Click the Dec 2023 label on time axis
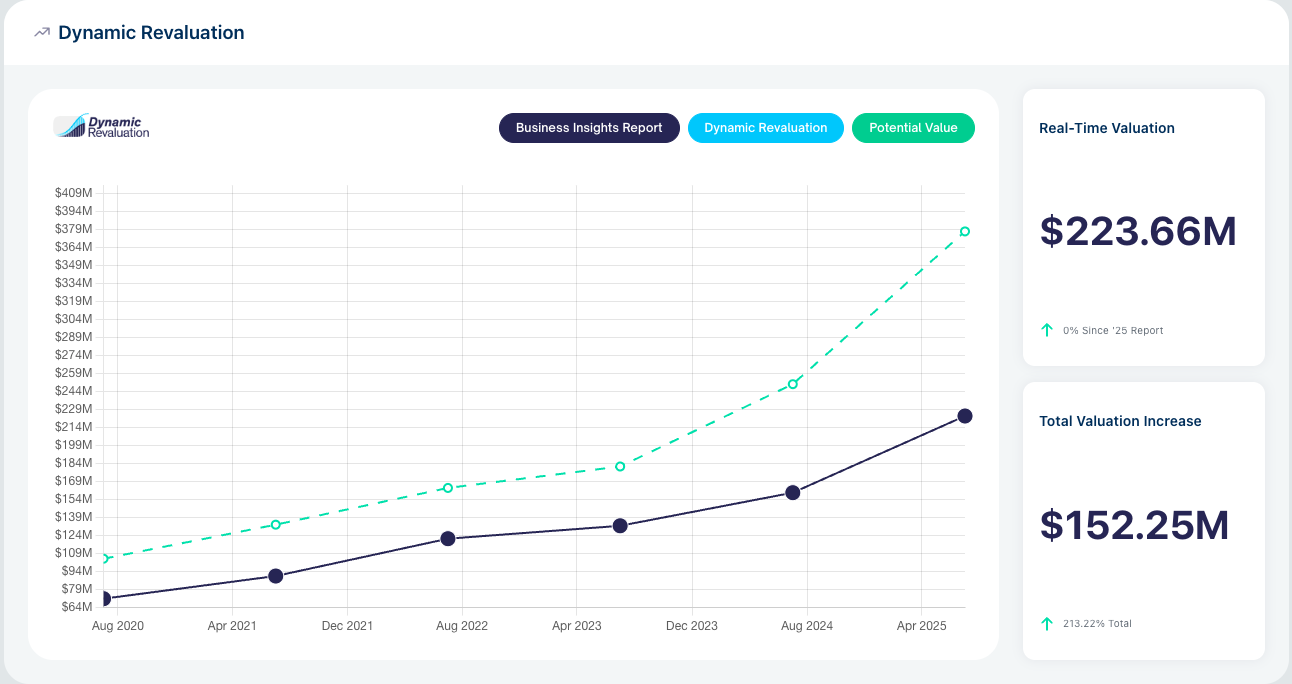This screenshot has width=1292, height=684. 692,626
